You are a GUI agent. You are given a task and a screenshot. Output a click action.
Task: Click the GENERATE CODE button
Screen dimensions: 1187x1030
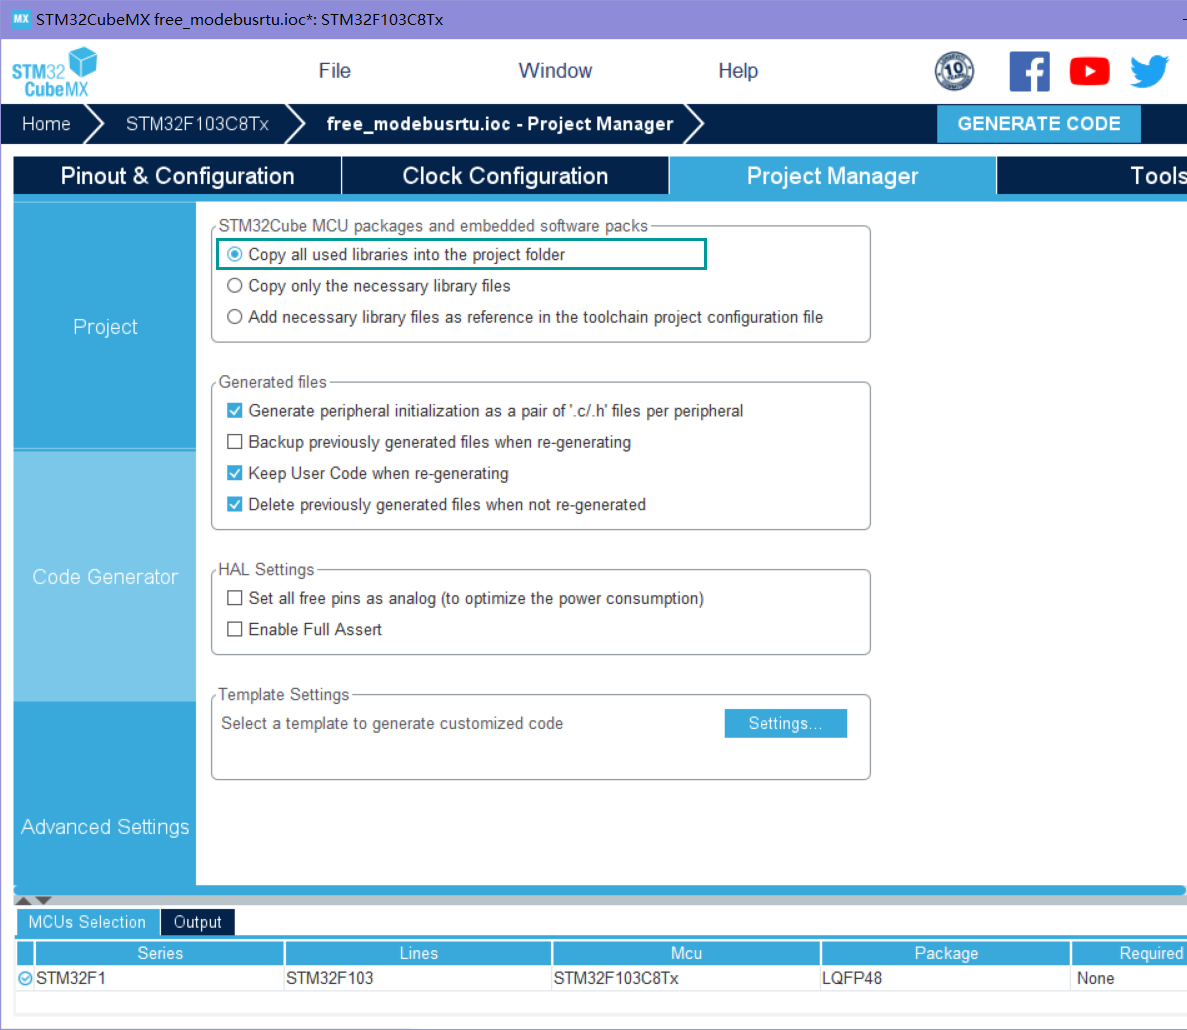coord(1039,123)
